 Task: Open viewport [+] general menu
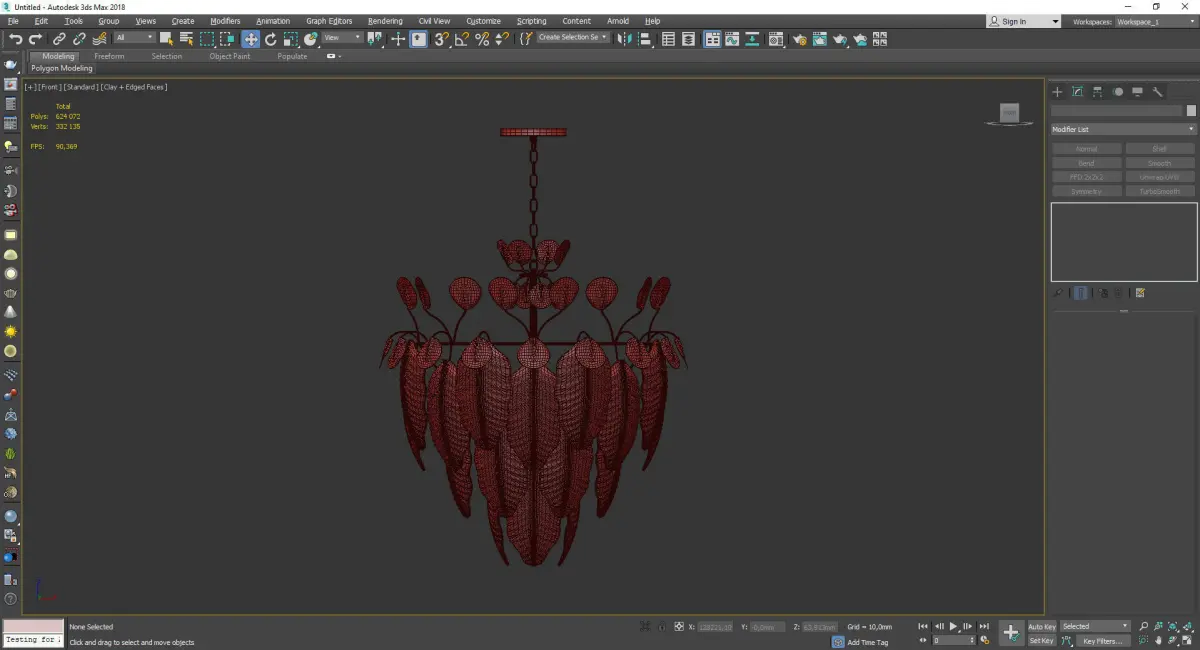(31, 87)
